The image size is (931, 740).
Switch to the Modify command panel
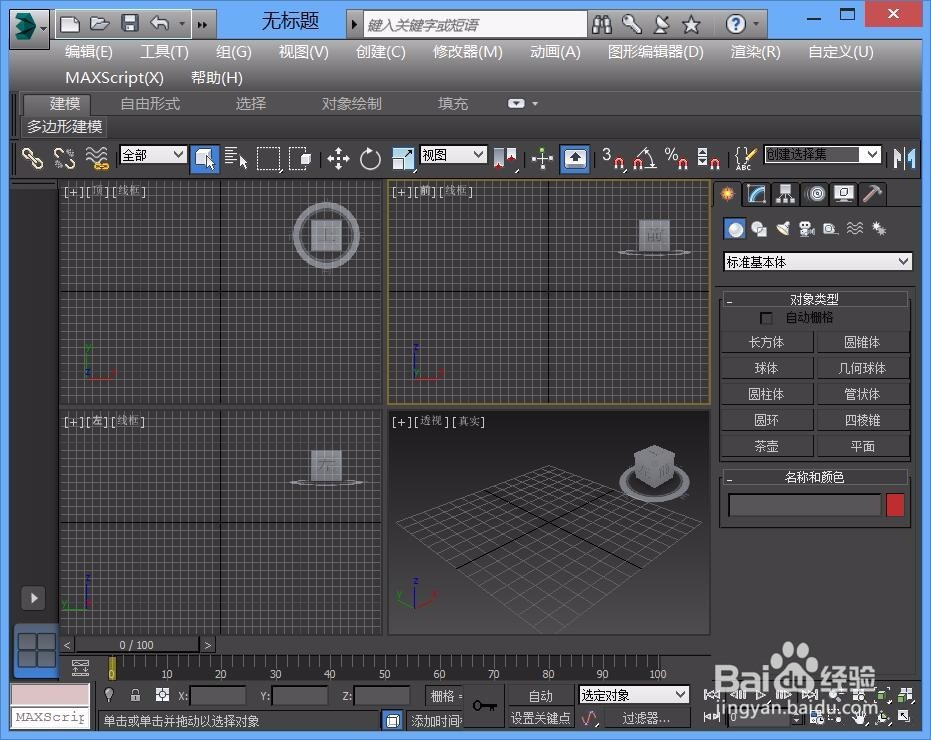click(x=756, y=193)
